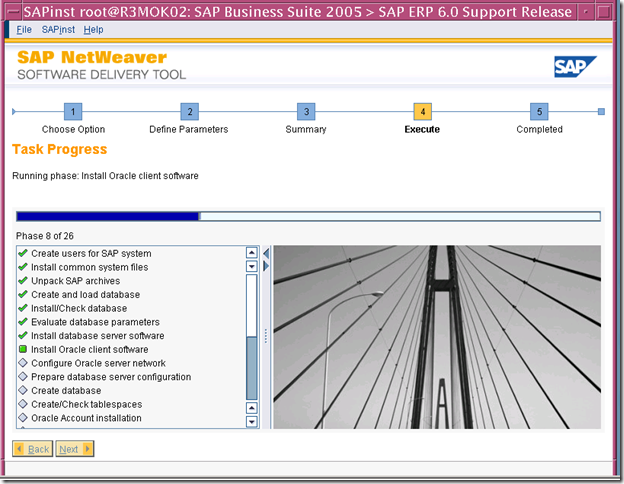Click step 2 Define Parameters marker
Screen dimensions: 624x484
pos(189,111)
